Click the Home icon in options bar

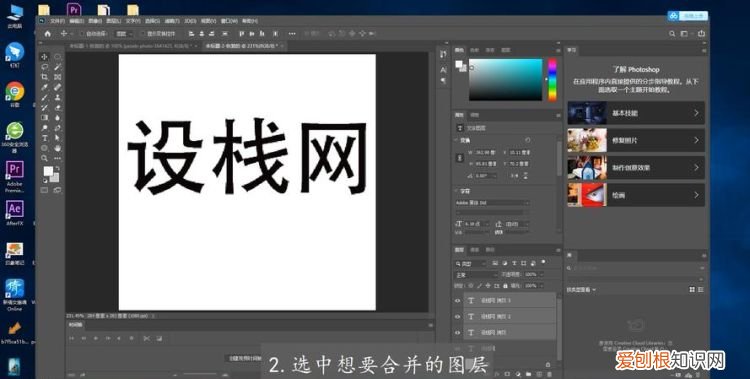pos(47,33)
